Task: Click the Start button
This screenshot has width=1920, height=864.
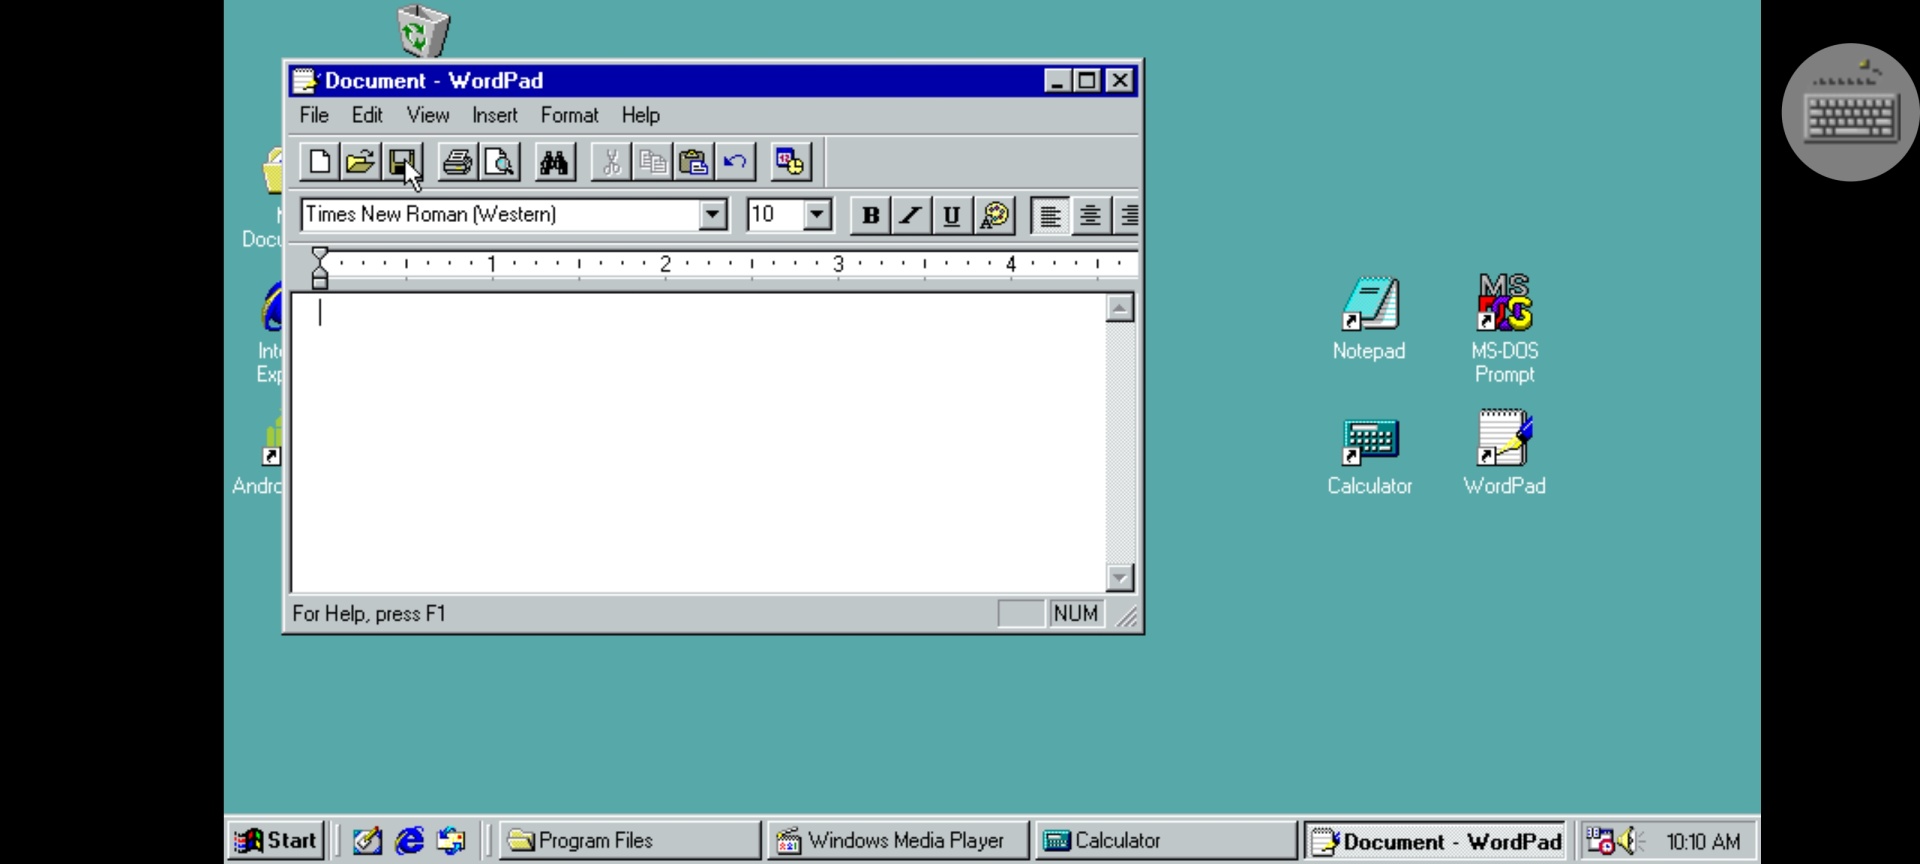Action: tap(276, 841)
